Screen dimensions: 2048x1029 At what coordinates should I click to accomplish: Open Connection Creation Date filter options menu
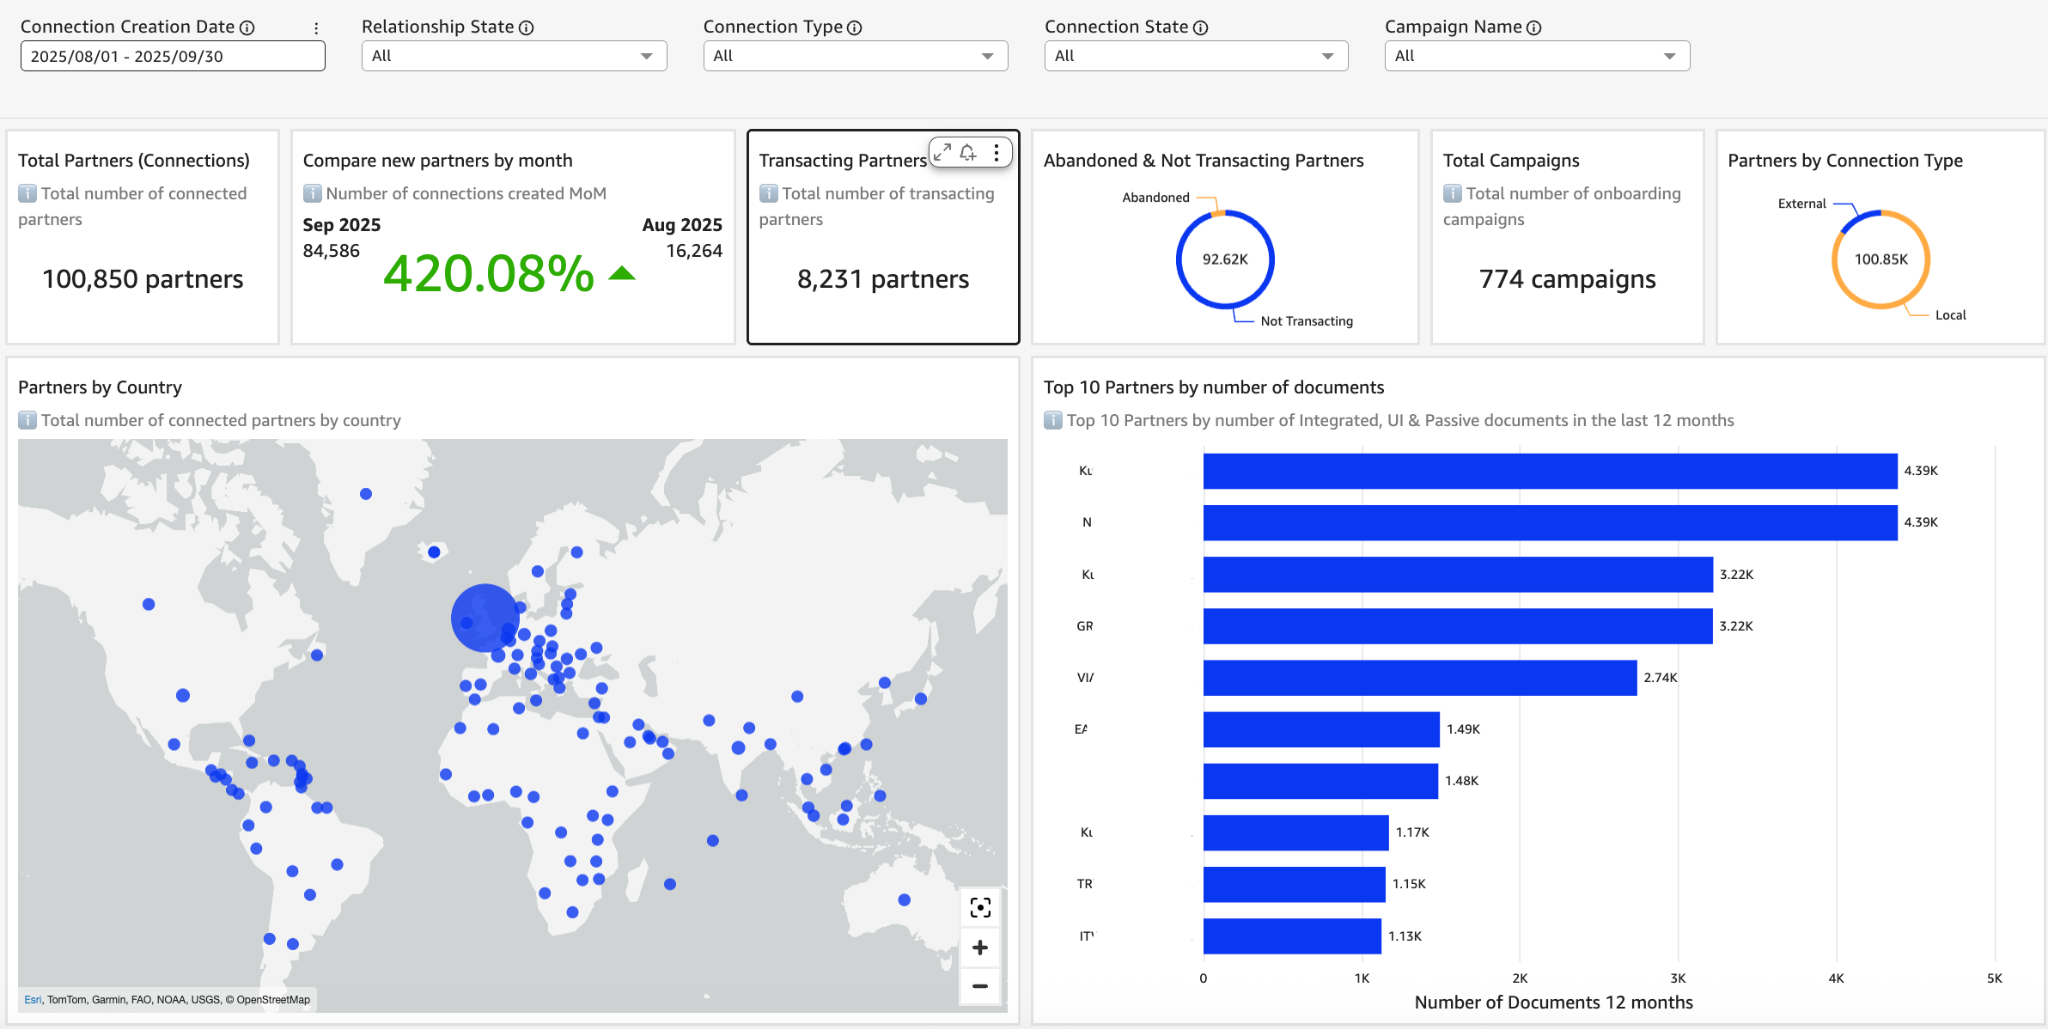(x=316, y=28)
